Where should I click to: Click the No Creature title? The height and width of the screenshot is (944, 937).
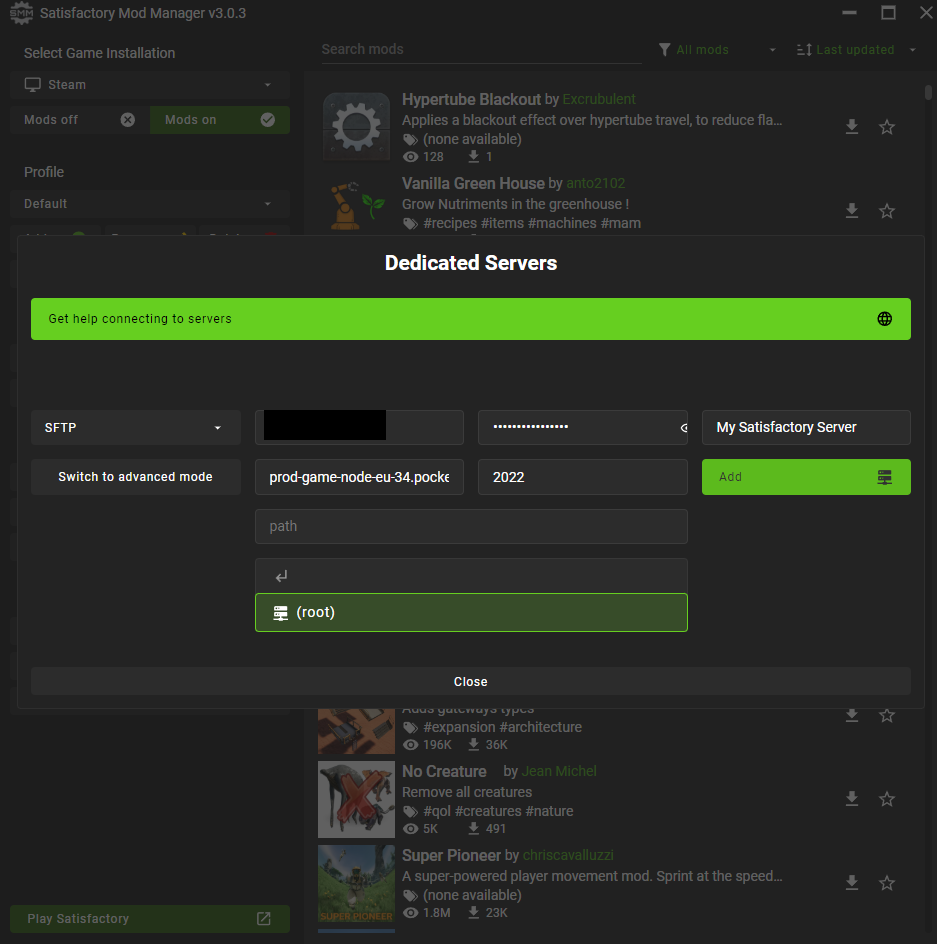444,771
